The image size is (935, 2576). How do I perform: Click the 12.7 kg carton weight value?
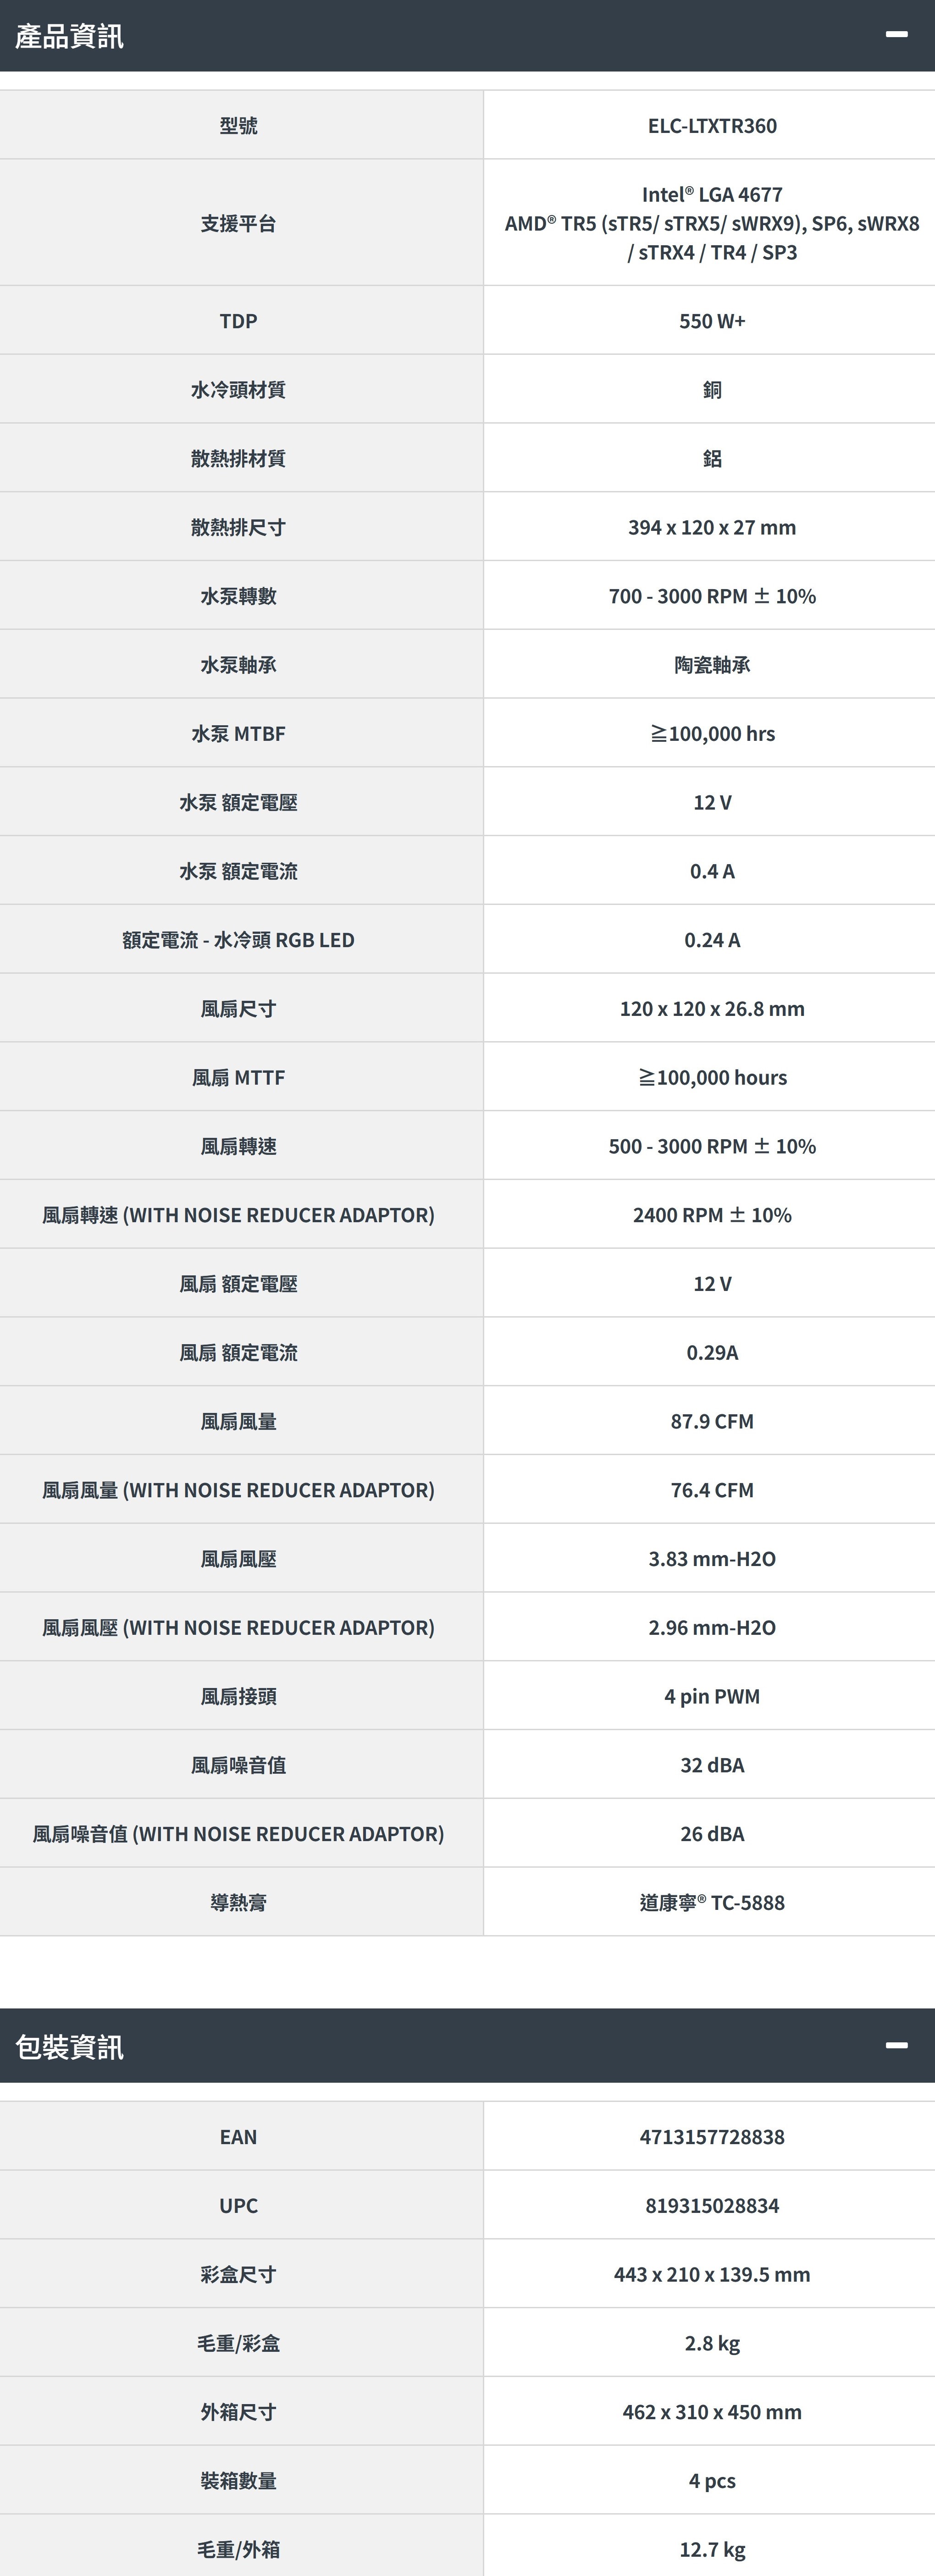click(712, 2550)
